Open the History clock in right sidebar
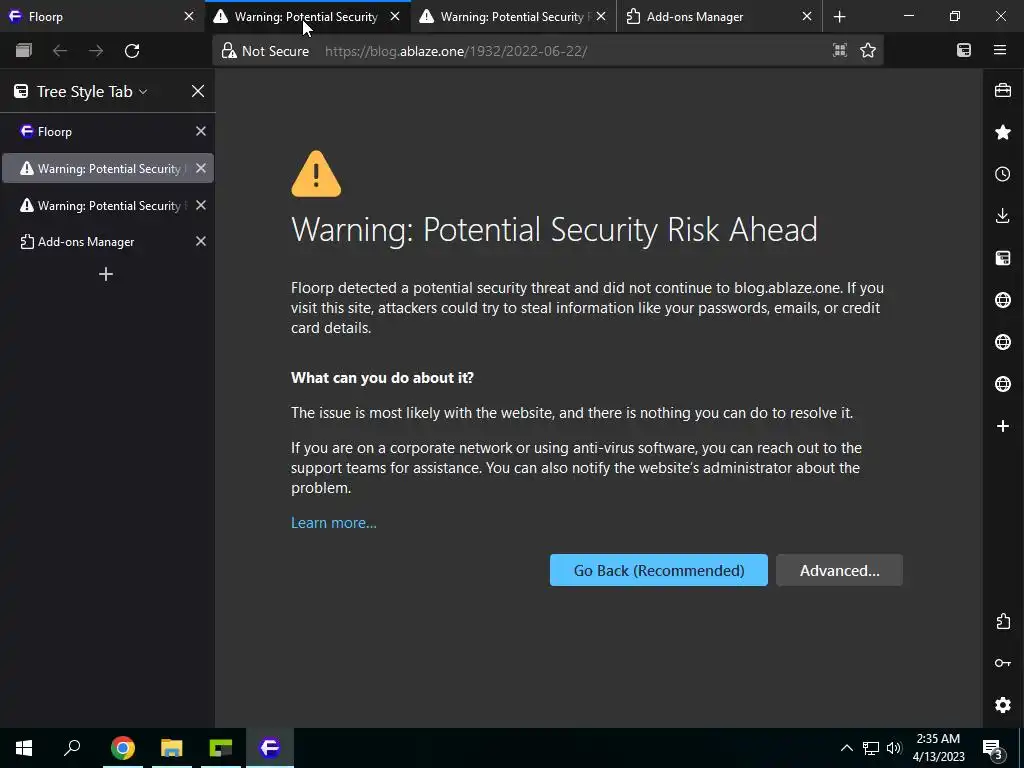This screenshot has width=1024, height=768. pos(1003,174)
